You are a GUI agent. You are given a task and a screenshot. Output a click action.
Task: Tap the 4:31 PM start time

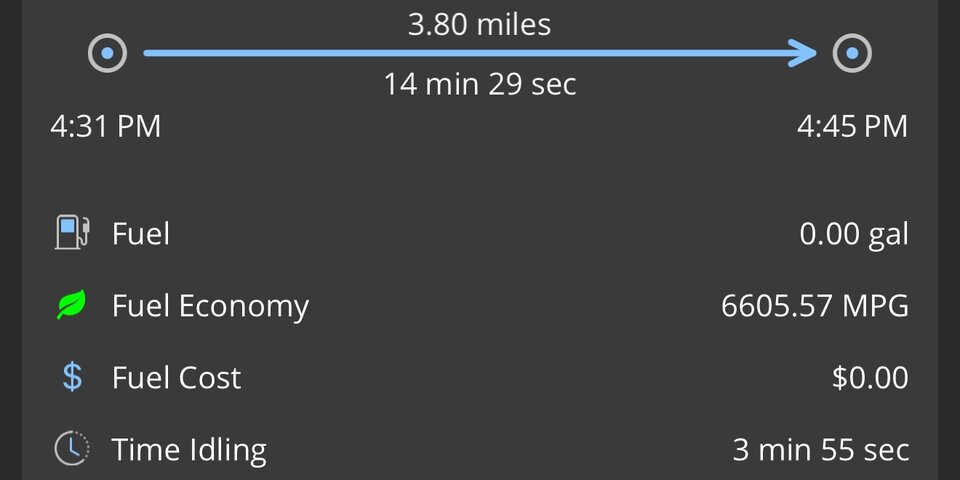[x=106, y=127]
